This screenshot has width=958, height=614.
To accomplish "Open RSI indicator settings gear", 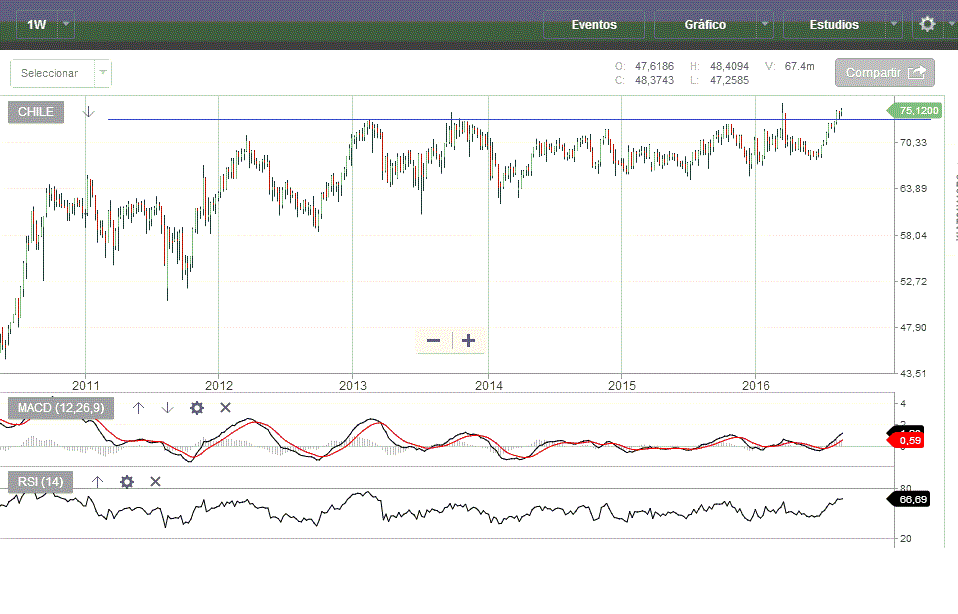I will pos(127,482).
